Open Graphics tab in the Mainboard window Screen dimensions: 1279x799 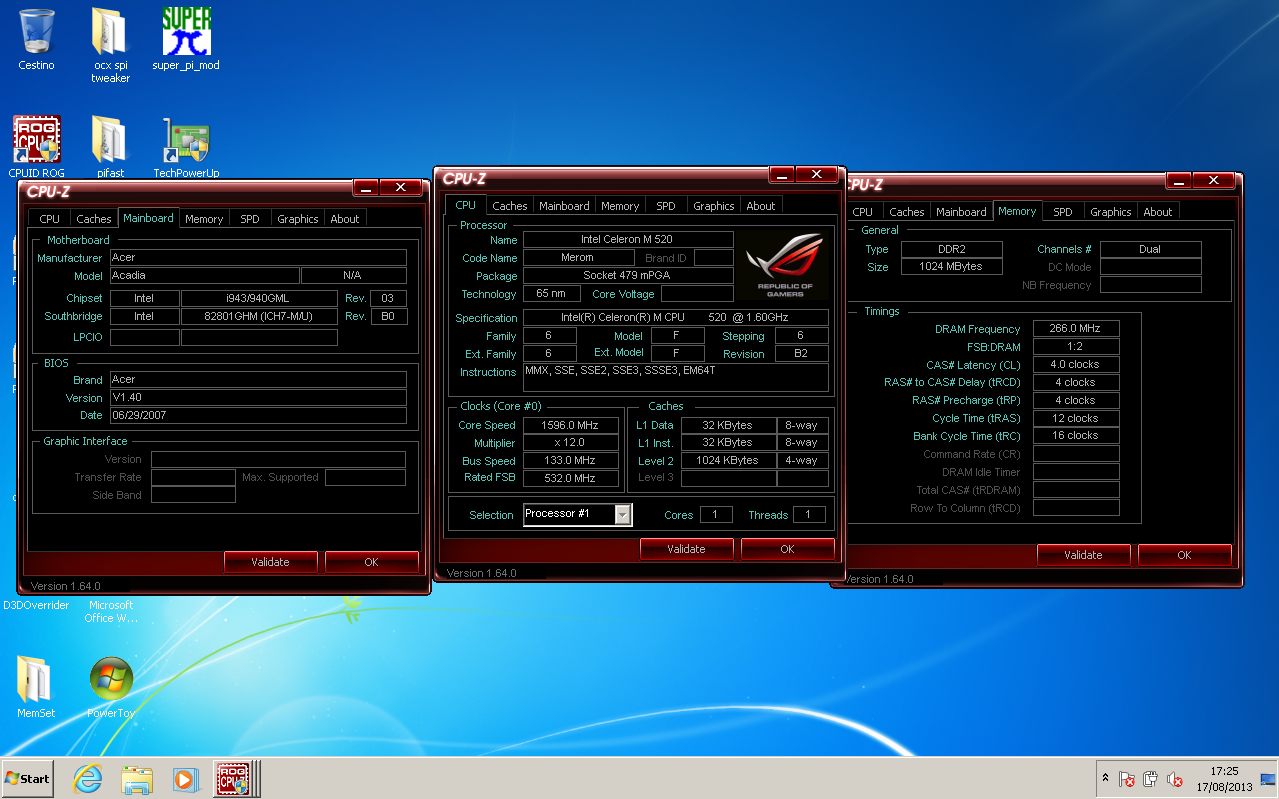pyautogui.click(x=298, y=219)
